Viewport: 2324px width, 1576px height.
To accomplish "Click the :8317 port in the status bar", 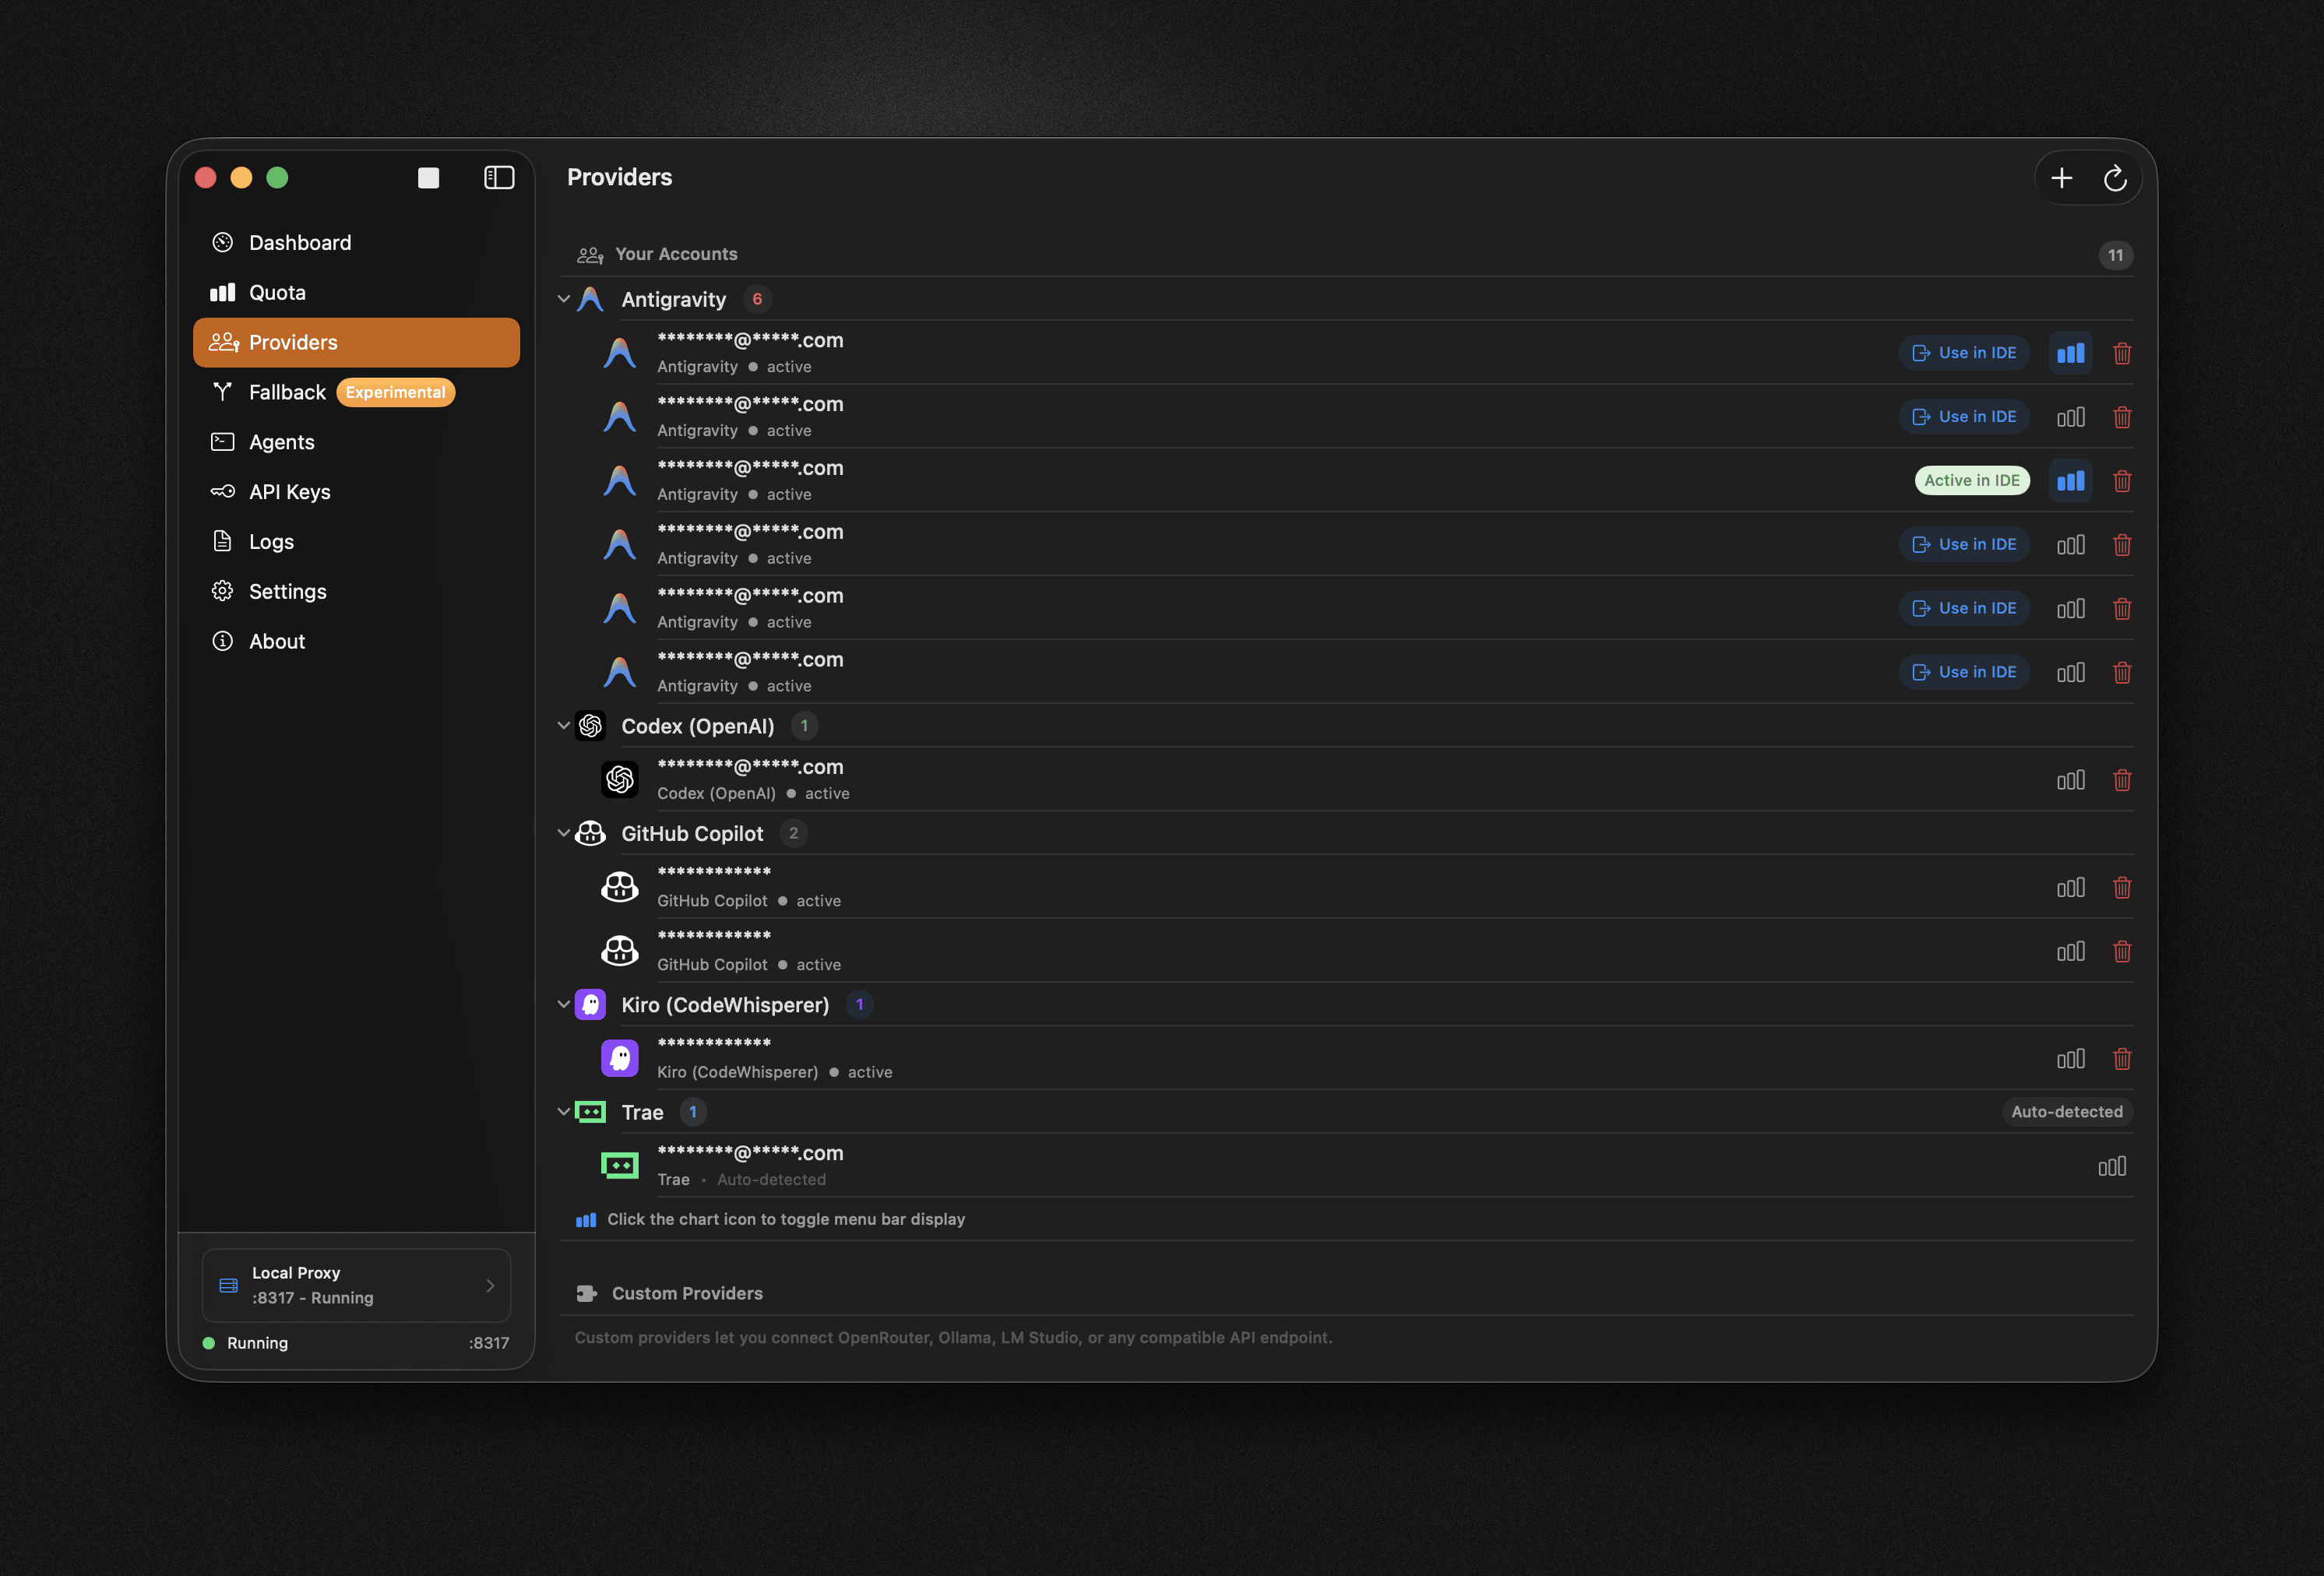I will [488, 1343].
